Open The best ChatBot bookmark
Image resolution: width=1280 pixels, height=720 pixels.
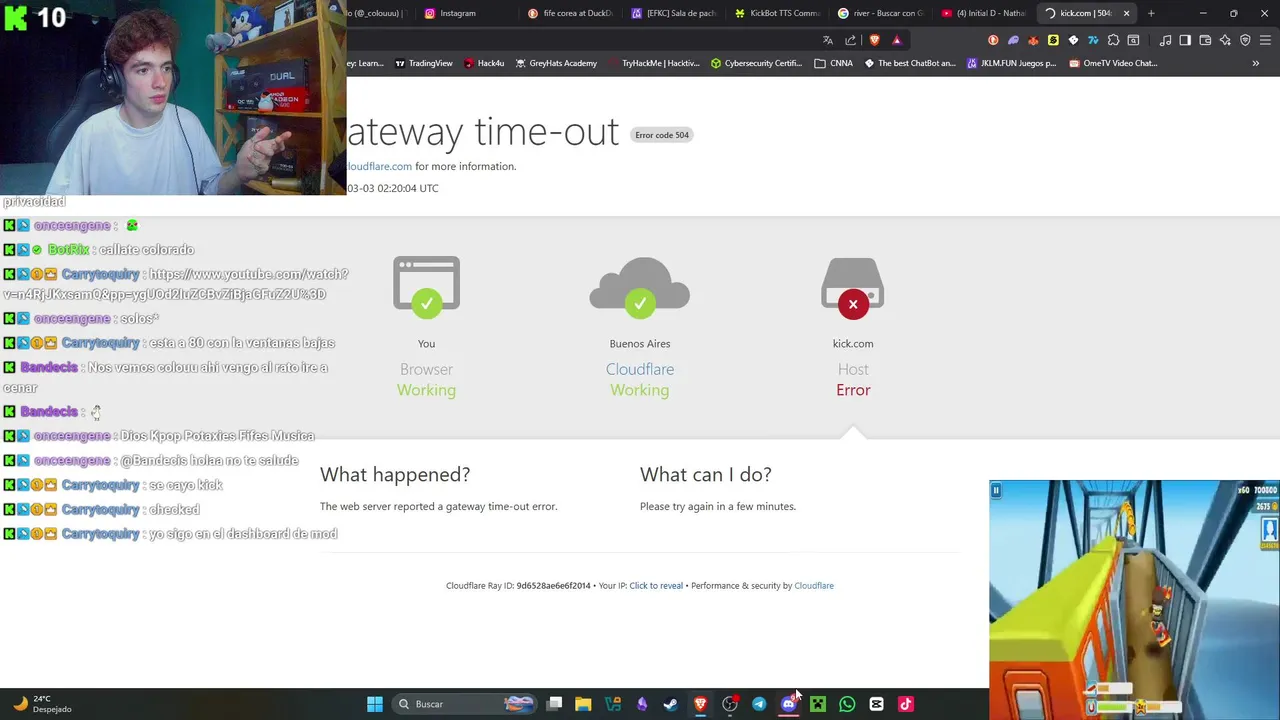click(910, 63)
